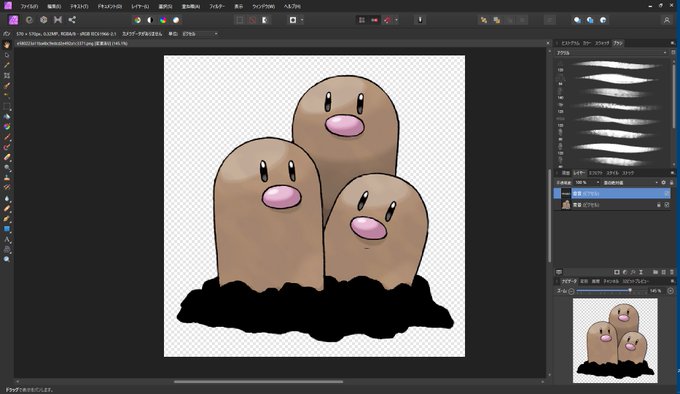
Task: Open the layer opacity 100 % dropdown
Action: 587,182
